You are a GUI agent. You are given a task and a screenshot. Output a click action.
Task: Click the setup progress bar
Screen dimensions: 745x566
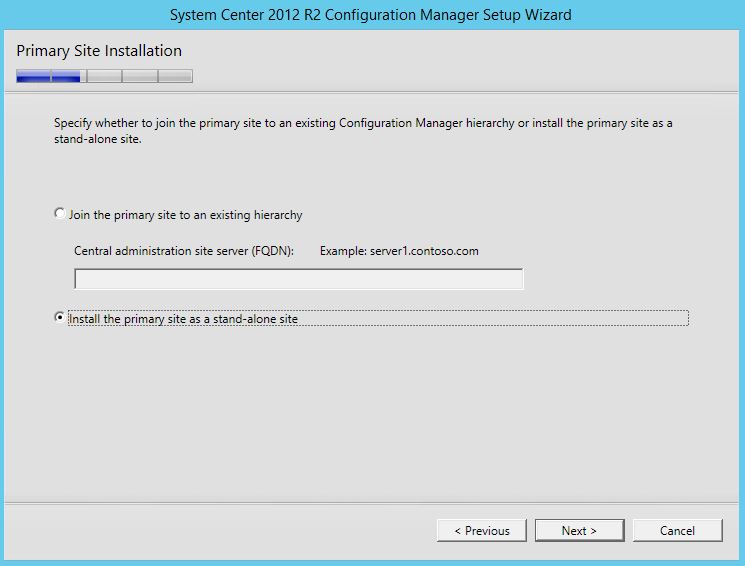[x=105, y=76]
